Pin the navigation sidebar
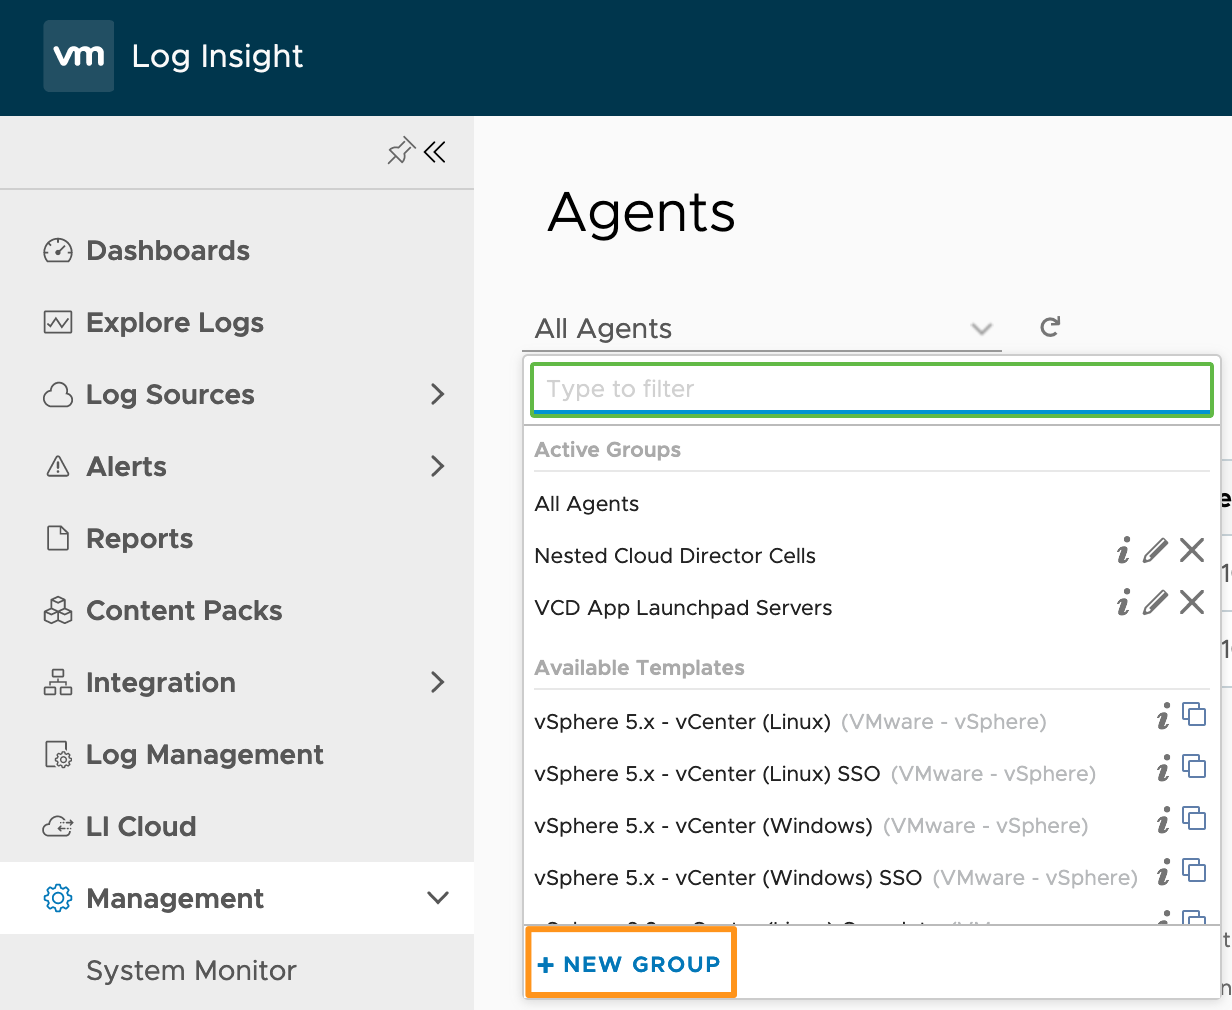The width and height of the screenshot is (1232, 1010). point(400,152)
